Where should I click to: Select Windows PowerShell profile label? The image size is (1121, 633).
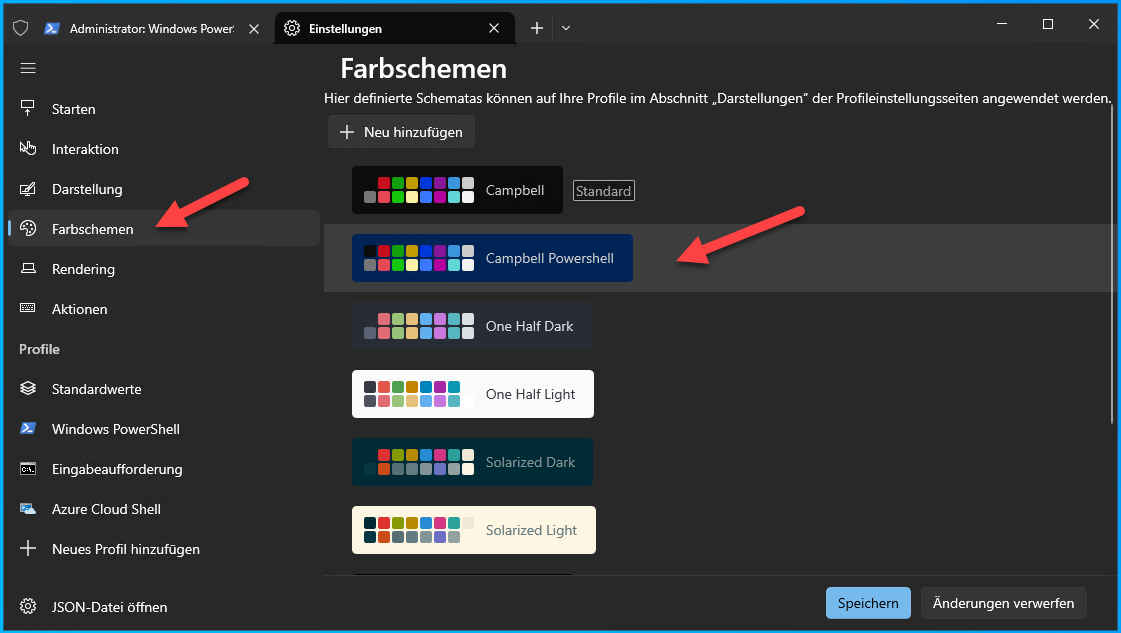pyautogui.click(x=116, y=429)
